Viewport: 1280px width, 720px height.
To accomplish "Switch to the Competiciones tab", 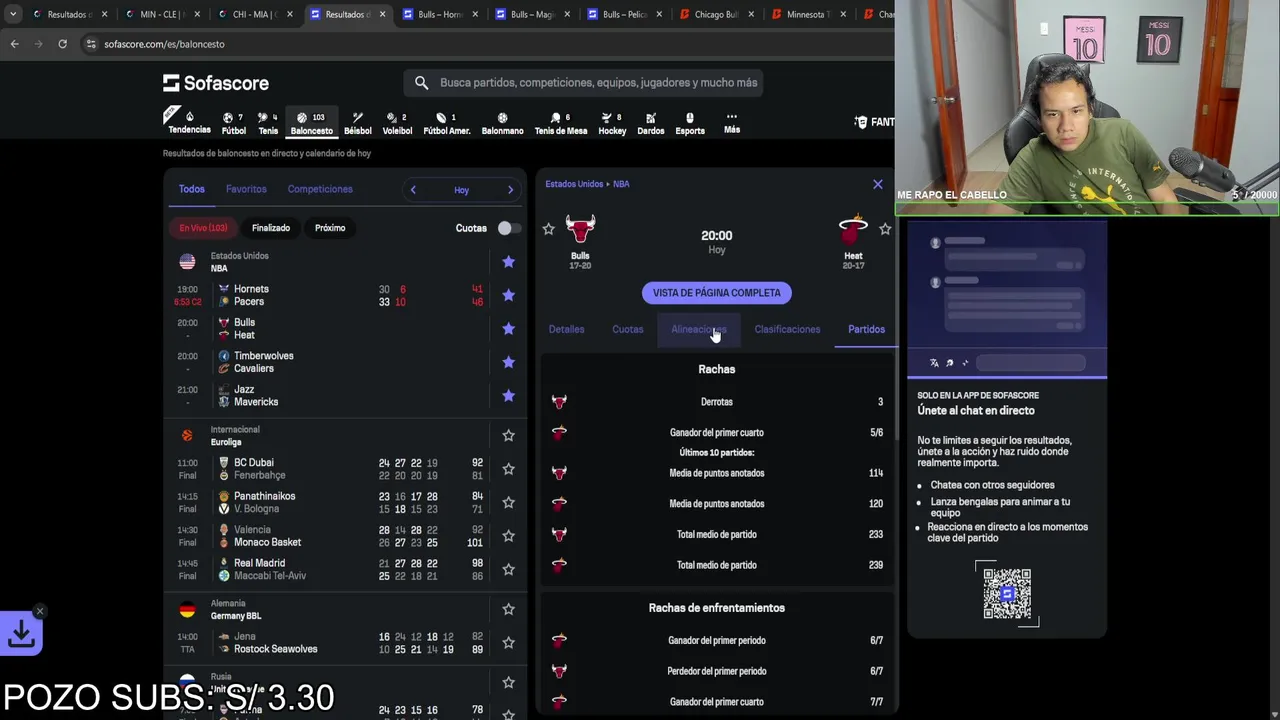I will (x=320, y=189).
